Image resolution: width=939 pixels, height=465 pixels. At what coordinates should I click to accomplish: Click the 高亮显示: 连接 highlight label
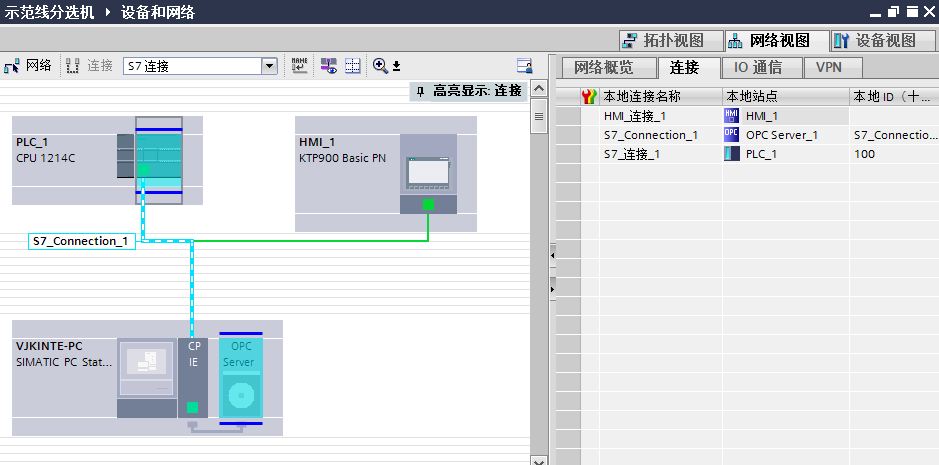477,91
